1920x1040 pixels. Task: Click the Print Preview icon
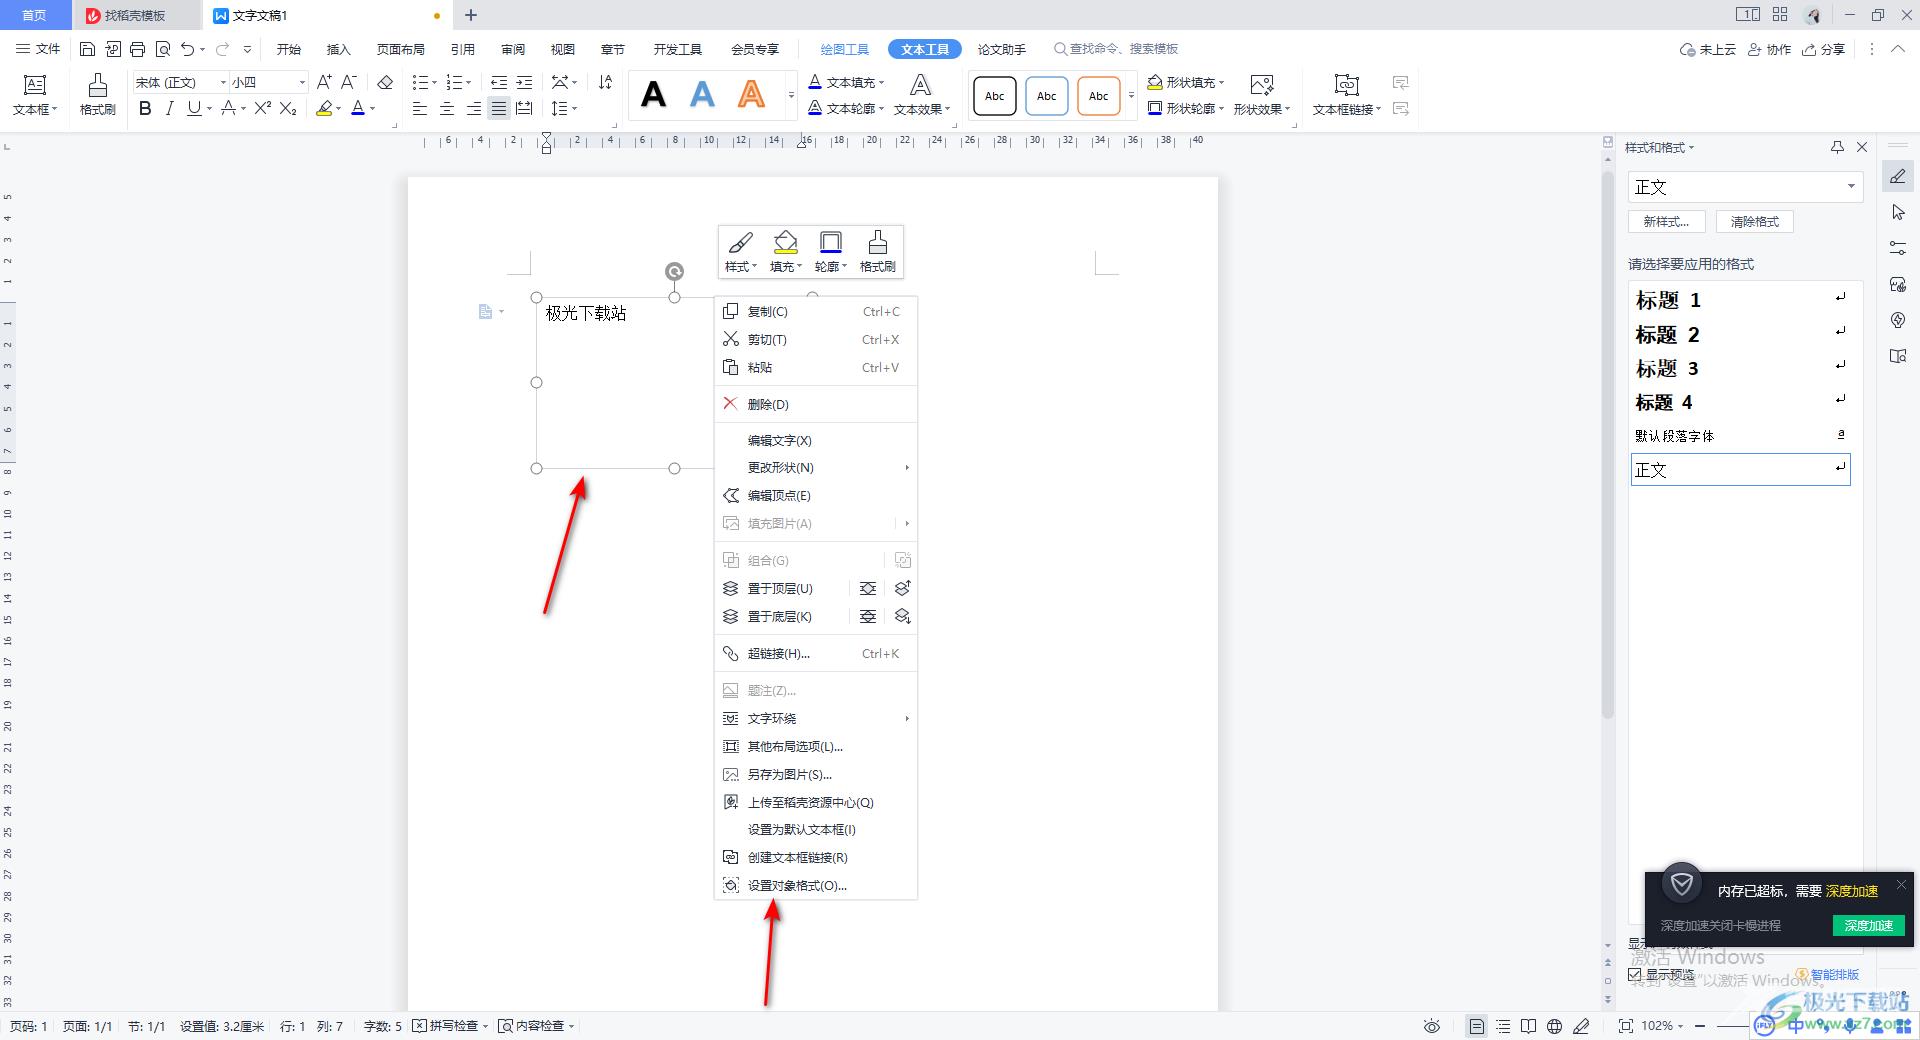pos(163,49)
